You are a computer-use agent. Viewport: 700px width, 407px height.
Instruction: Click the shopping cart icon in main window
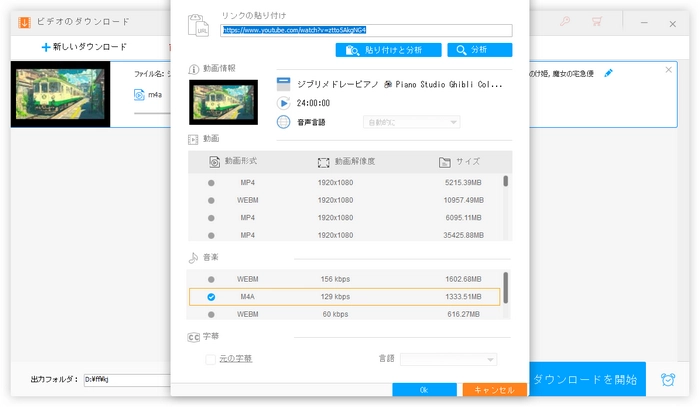[x=596, y=21]
